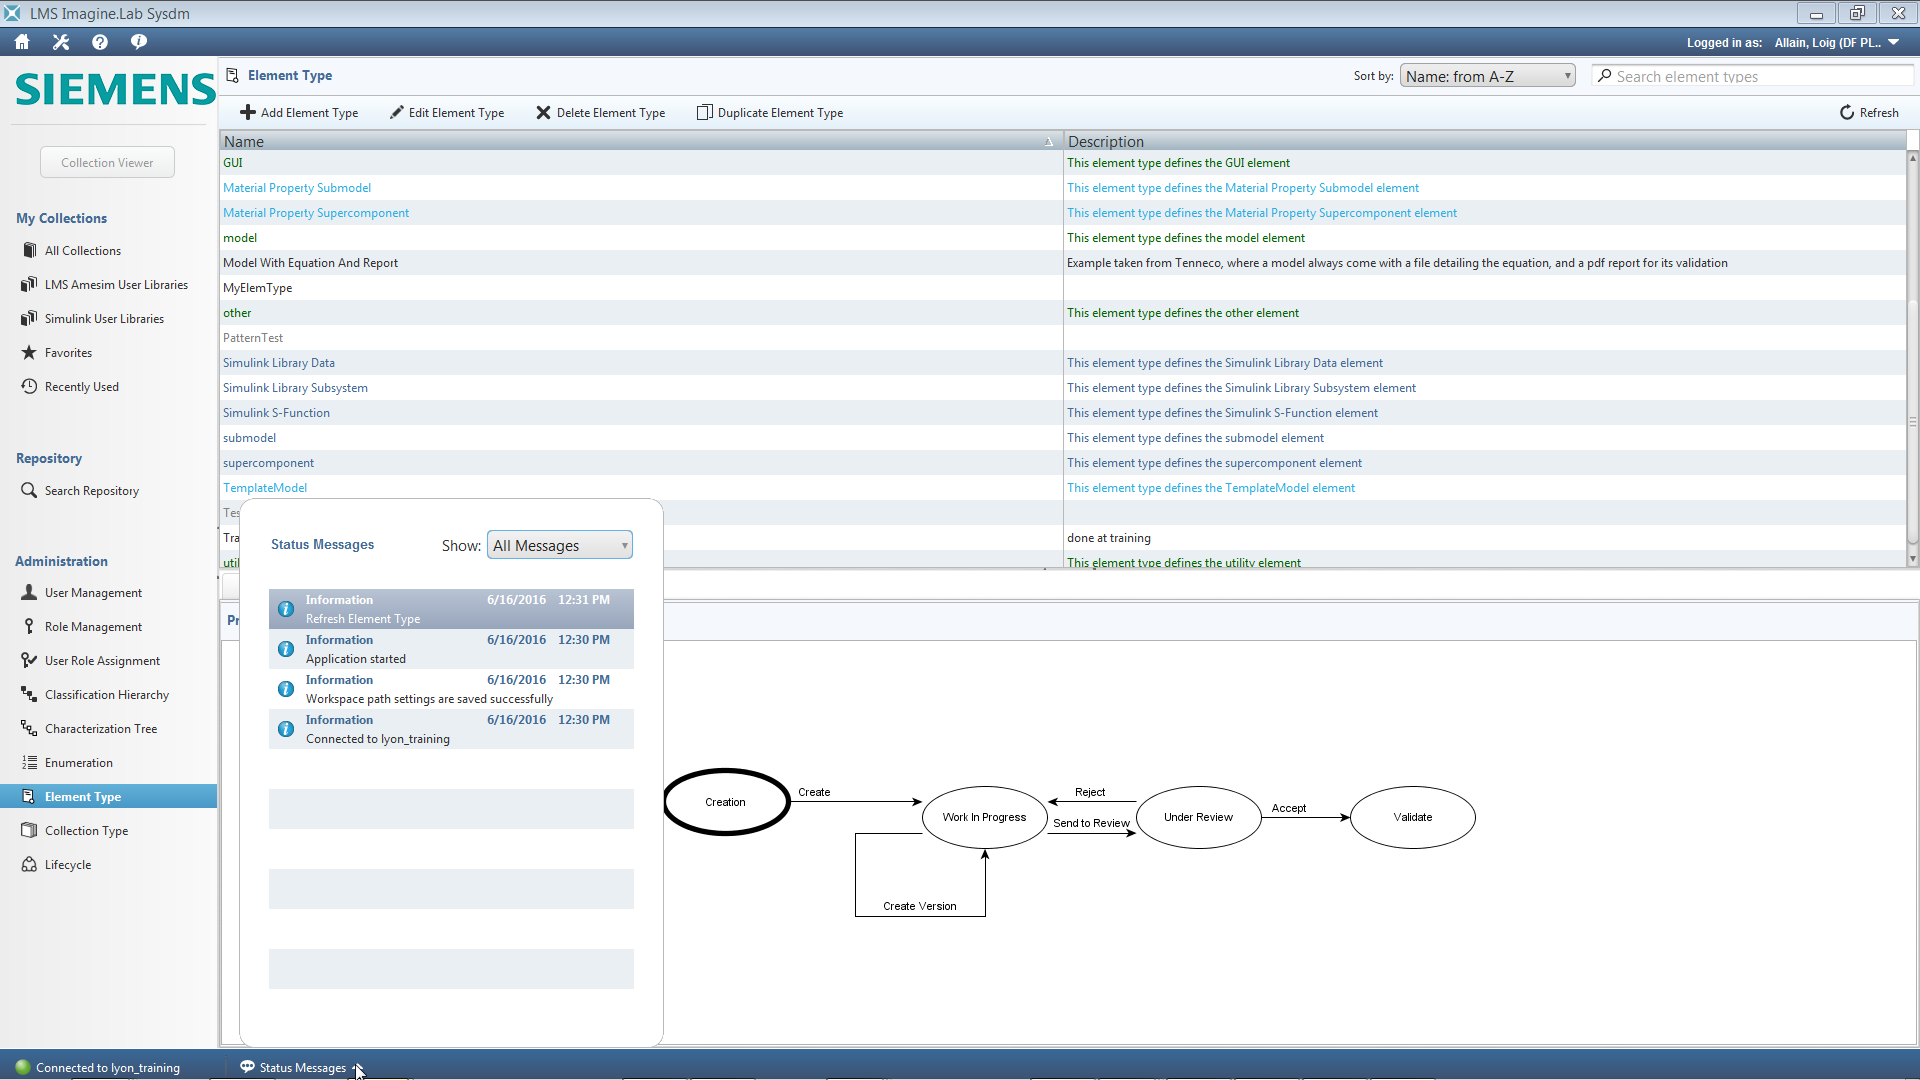Click Add Element Type
Screen dimensions: 1920x1080
[x=299, y=112]
